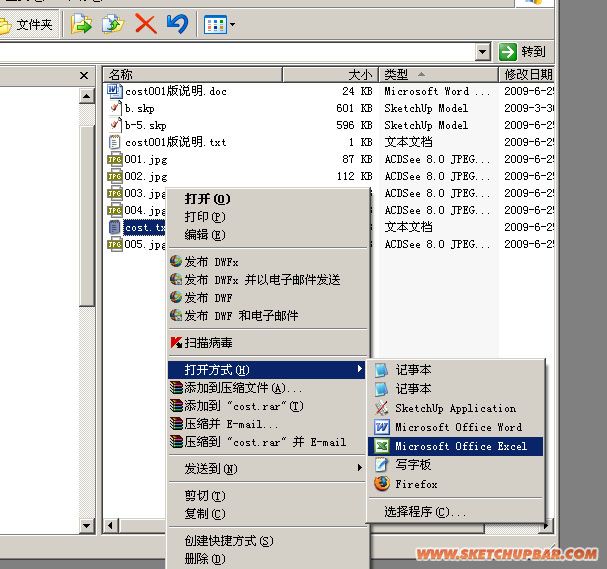Choose 发布 DWF 和电子邮件 entry
607x569 pixels.
(x=267, y=315)
